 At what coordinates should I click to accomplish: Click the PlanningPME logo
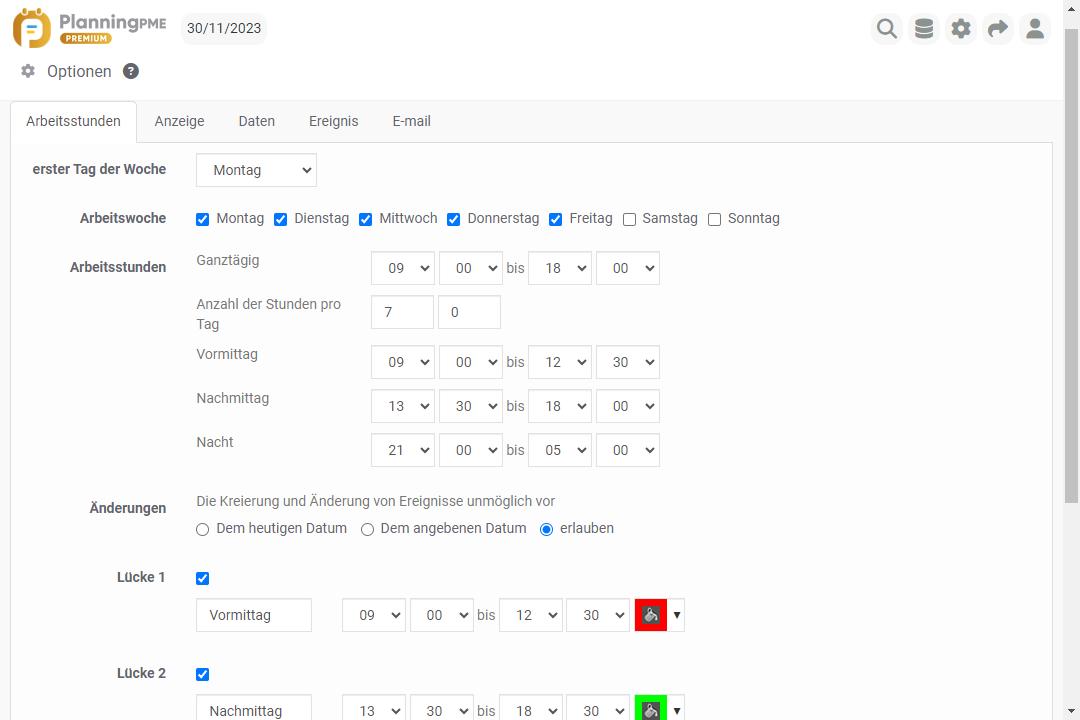(x=90, y=28)
